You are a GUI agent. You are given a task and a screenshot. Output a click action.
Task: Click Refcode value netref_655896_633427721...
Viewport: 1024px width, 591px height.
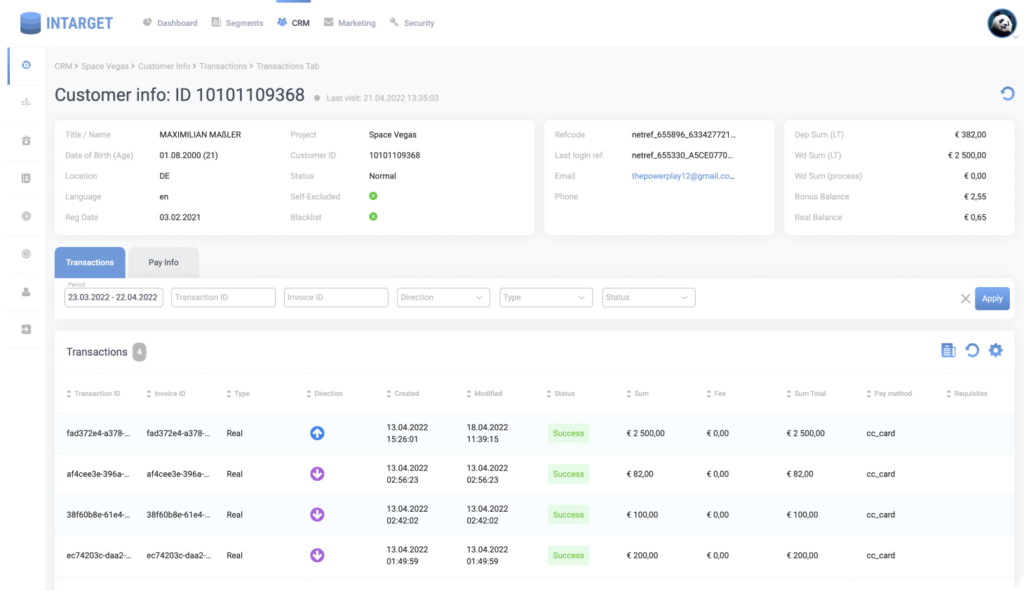click(683, 135)
